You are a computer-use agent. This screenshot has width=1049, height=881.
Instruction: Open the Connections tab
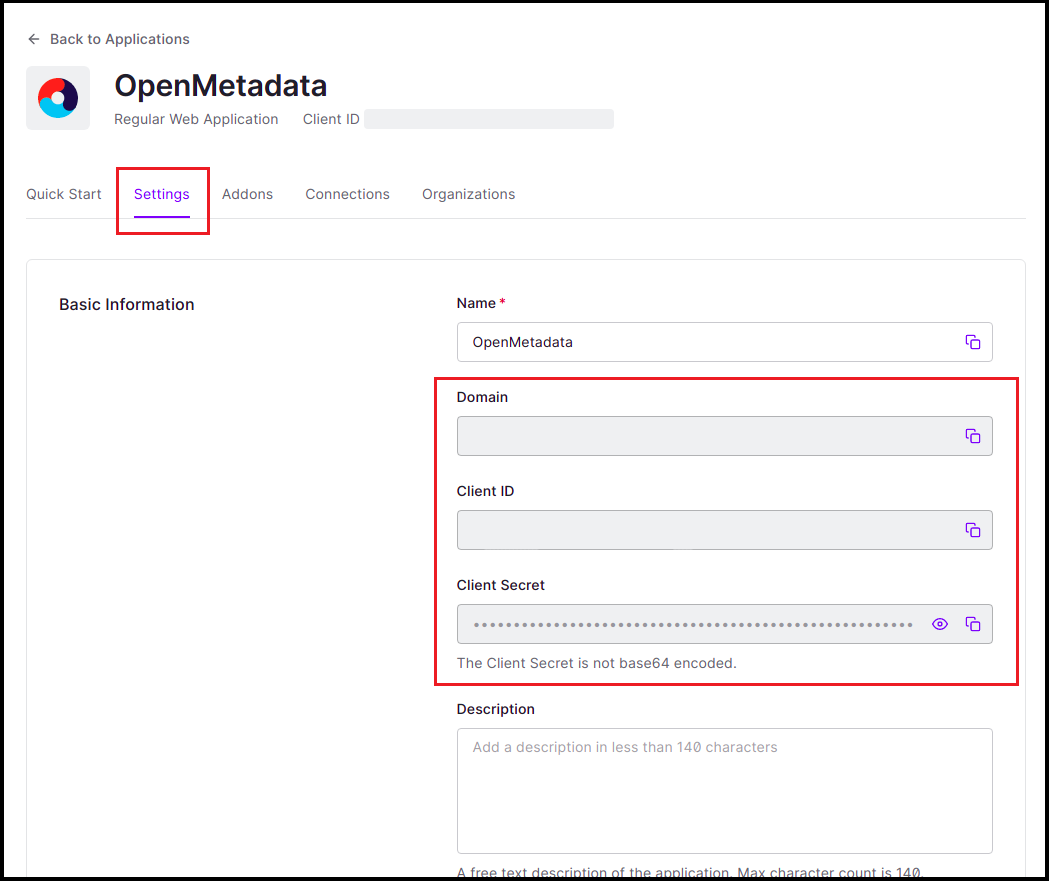point(347,194)
